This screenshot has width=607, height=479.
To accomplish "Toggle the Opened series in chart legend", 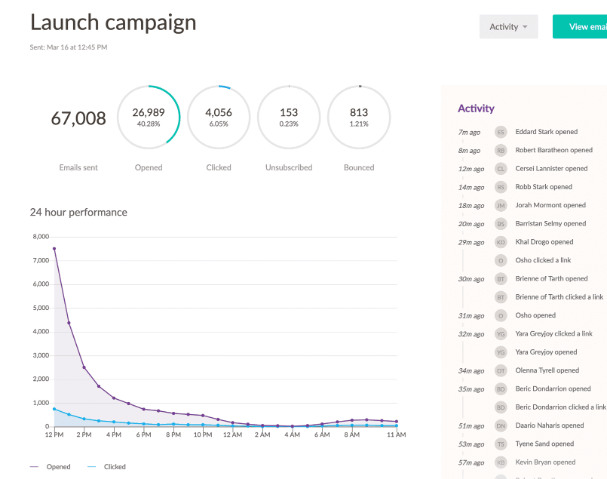I will pos(50,467).
